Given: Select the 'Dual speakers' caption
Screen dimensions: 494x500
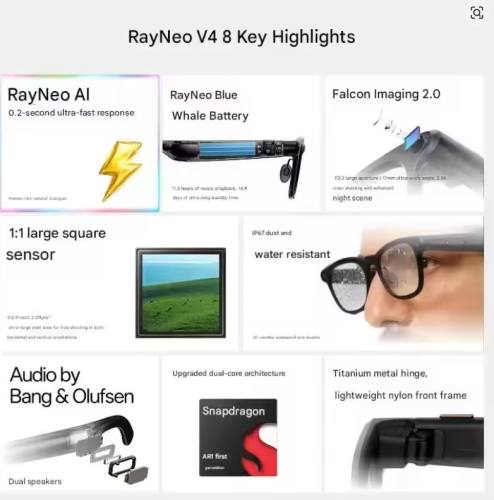Looking at the screenshot, I should 35,481.
